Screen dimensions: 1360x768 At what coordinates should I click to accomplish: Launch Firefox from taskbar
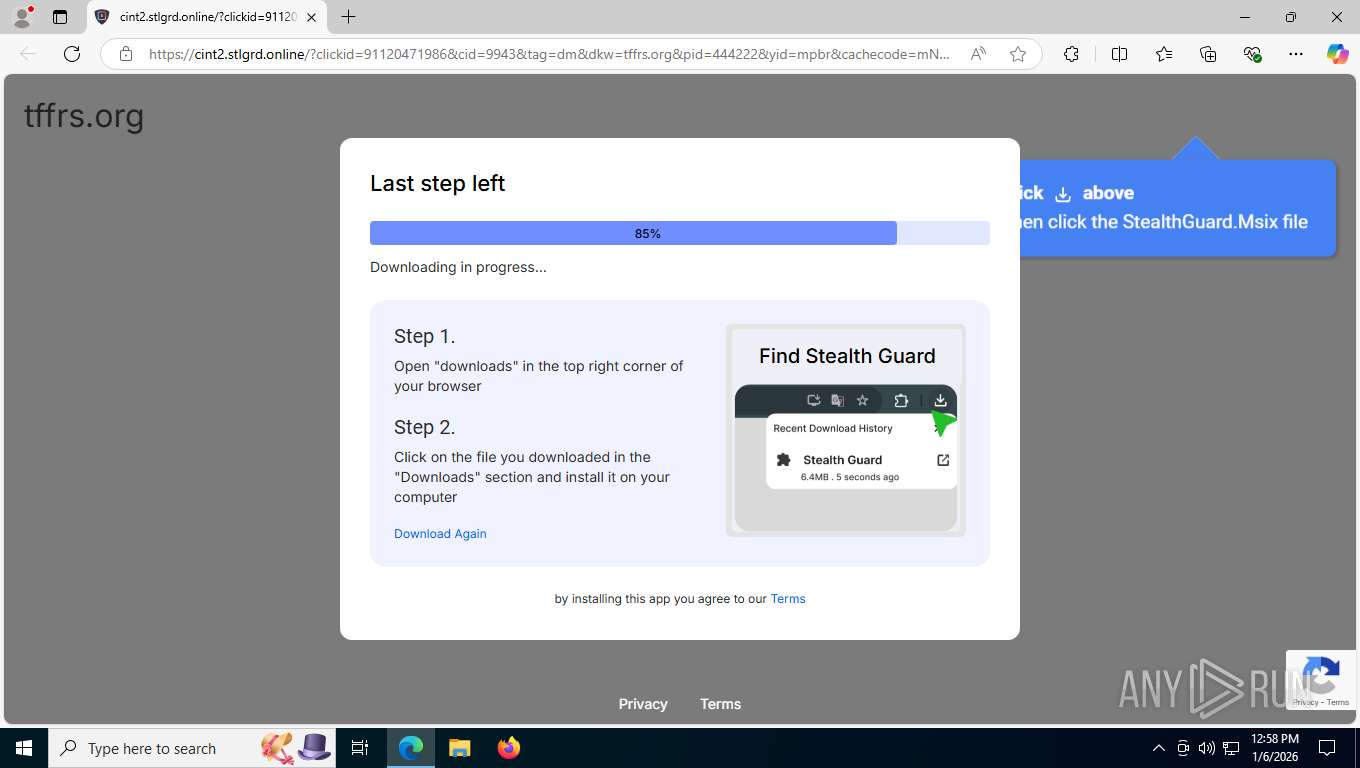(x=509, y=748)
